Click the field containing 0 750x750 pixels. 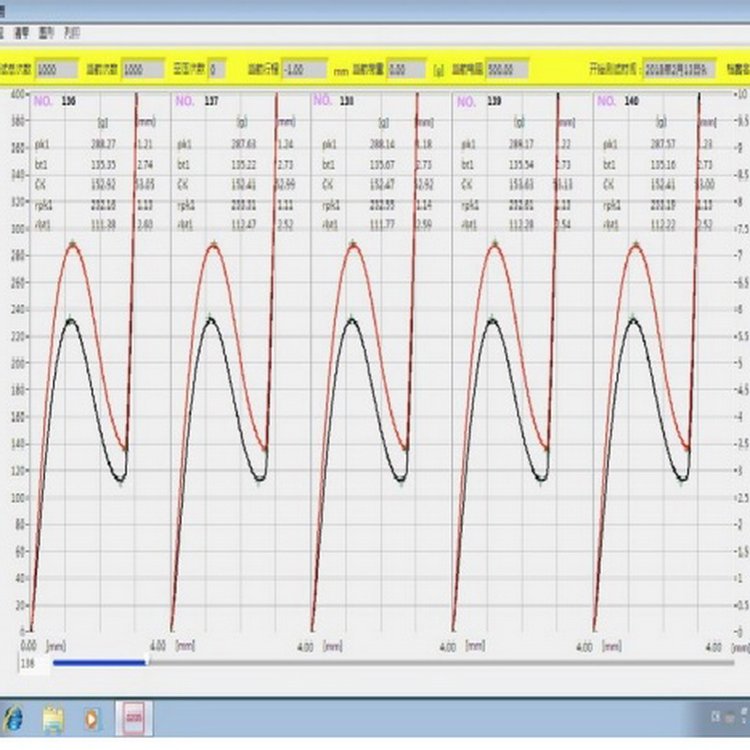pos(217,70)
